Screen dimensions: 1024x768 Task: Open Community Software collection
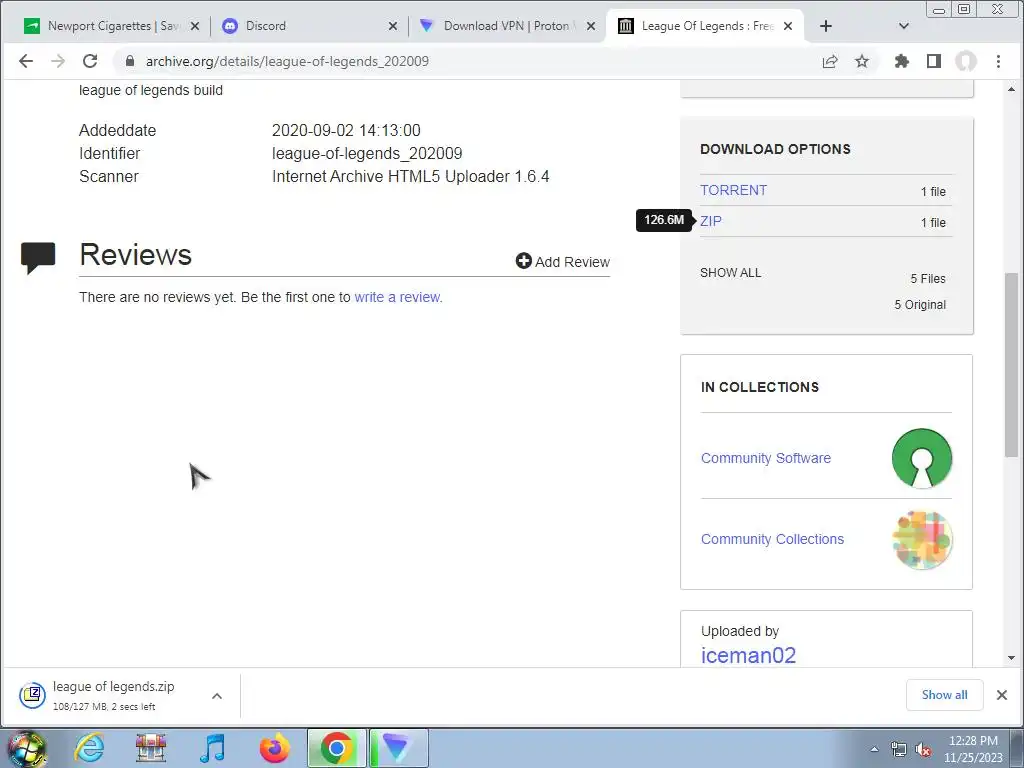click(765, 458)
